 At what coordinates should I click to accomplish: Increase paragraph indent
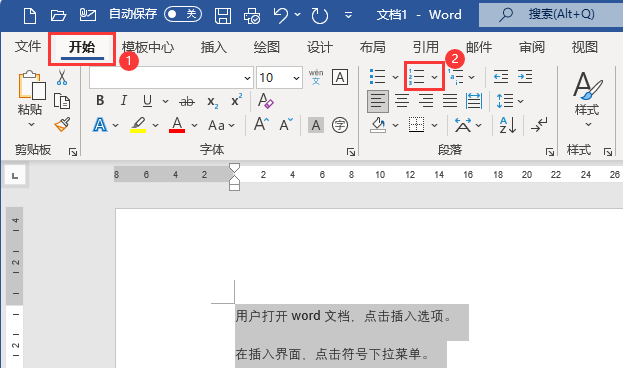click(525, 77)
